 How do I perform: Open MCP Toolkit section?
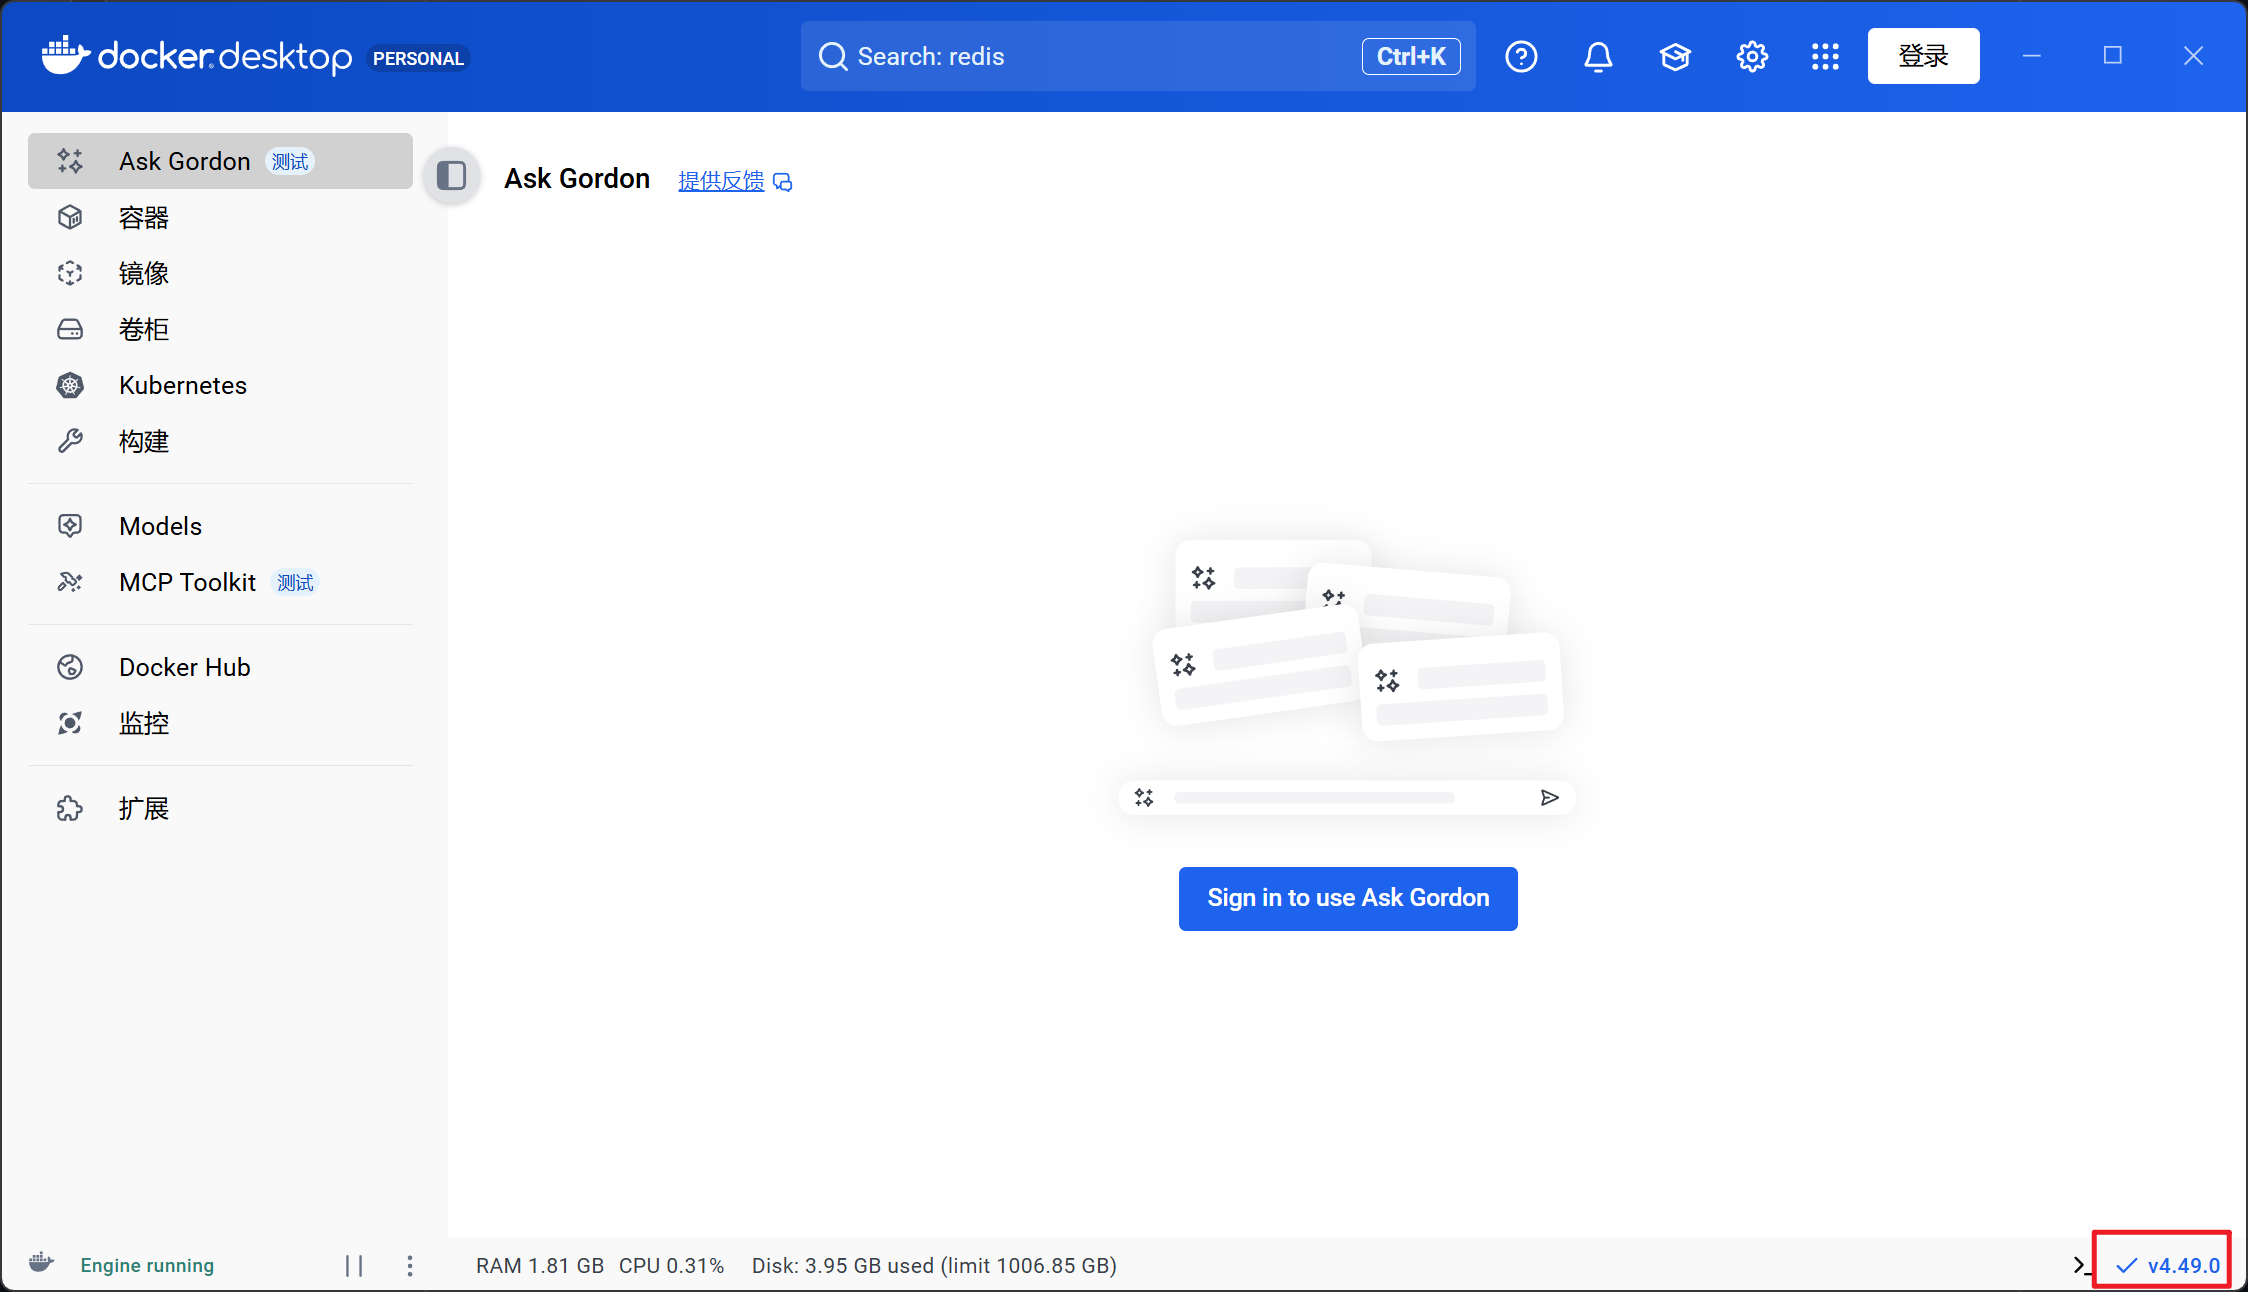coord(187,583)
